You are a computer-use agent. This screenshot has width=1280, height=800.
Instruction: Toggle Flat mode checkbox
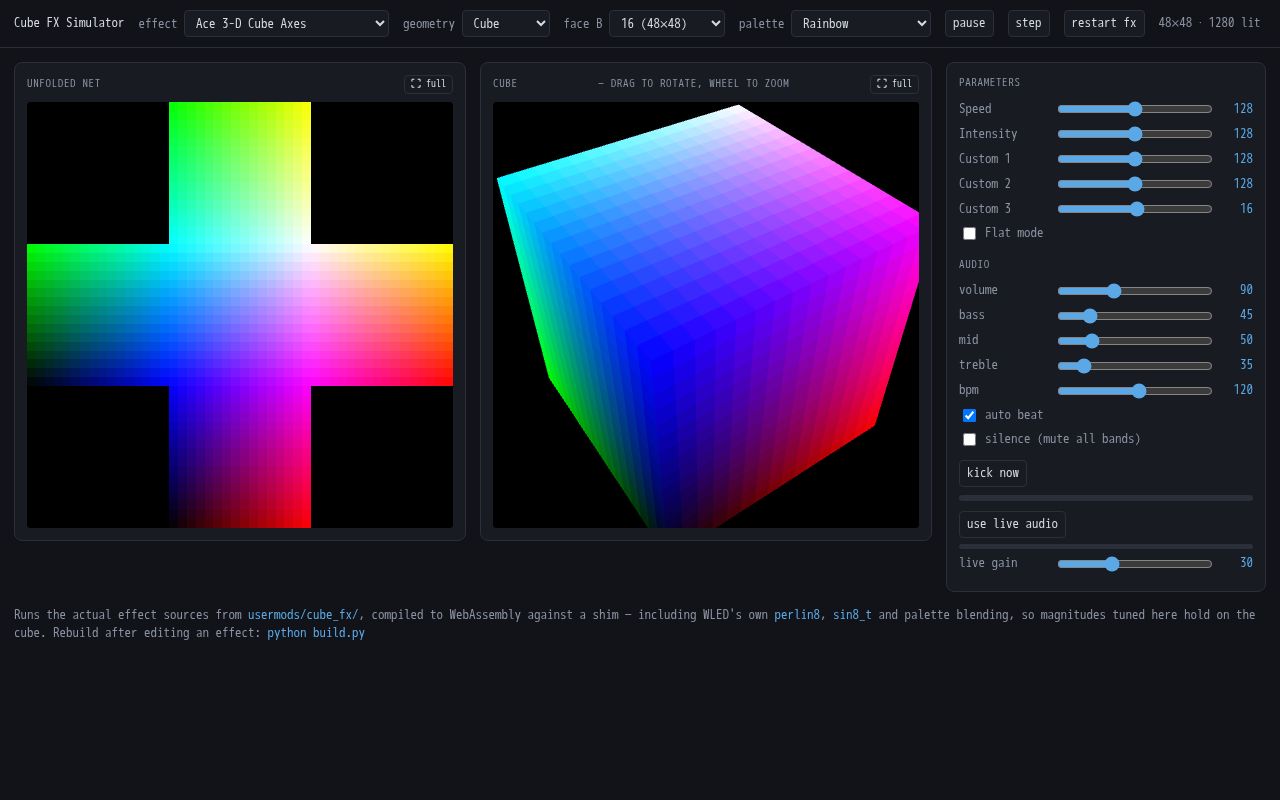tap(969, 233)
